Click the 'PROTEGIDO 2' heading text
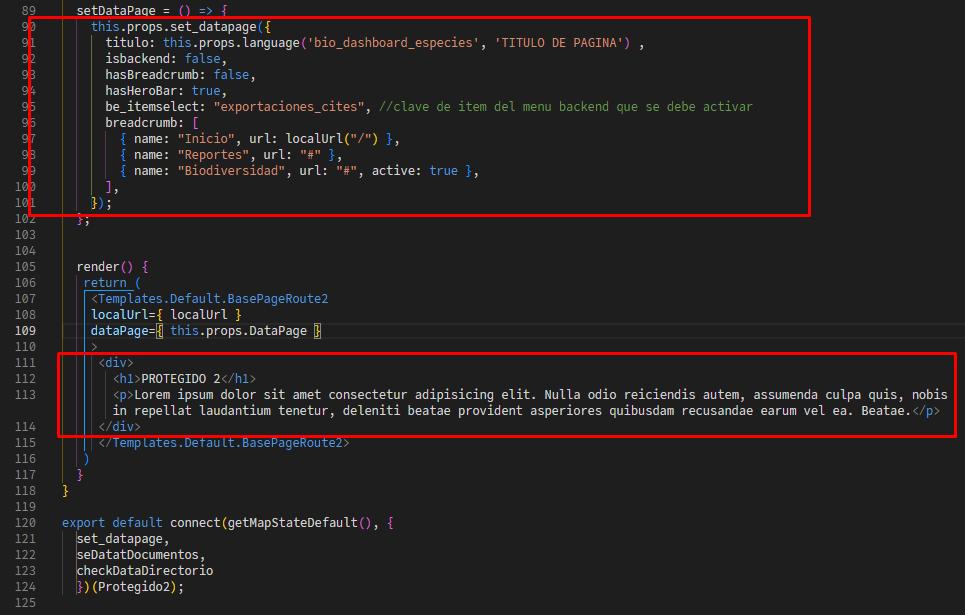The width and height of the screenshot is (965, 615). point(181,379)
